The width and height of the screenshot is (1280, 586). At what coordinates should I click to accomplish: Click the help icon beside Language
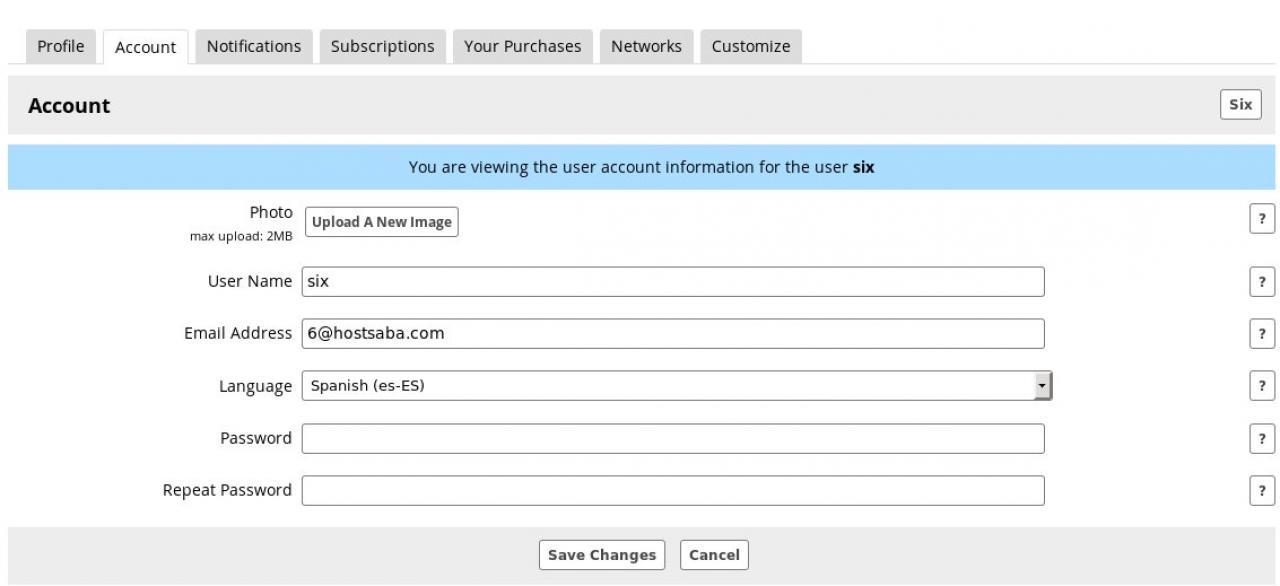tap(1262, 386)
